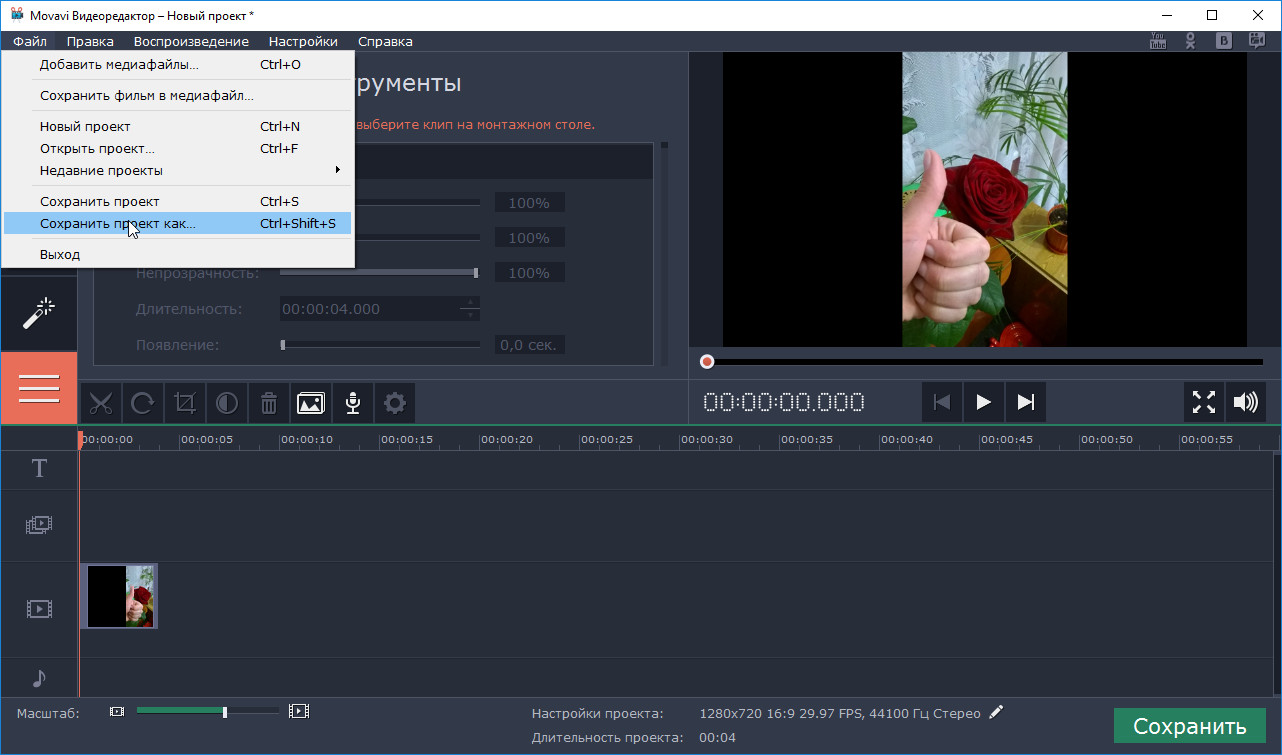Expand Недавние проекты submenu
The width and height of the screenshot is (1282, 755).
(x=178, y=171)
